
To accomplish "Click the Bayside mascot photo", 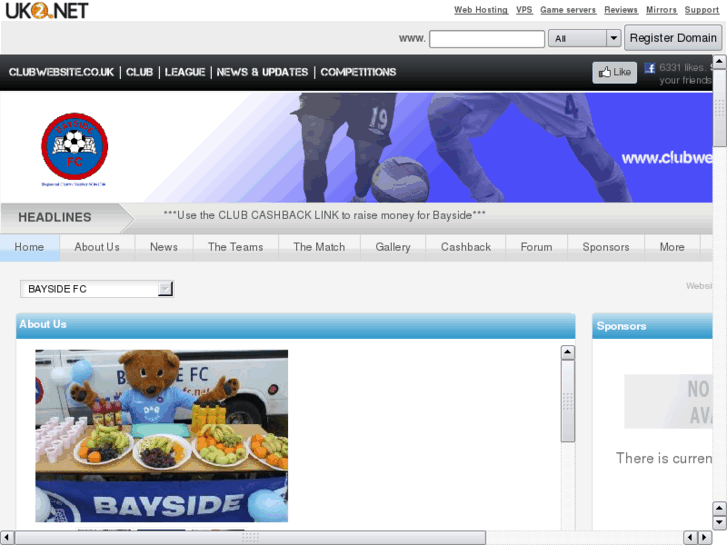I will [161, 436].
